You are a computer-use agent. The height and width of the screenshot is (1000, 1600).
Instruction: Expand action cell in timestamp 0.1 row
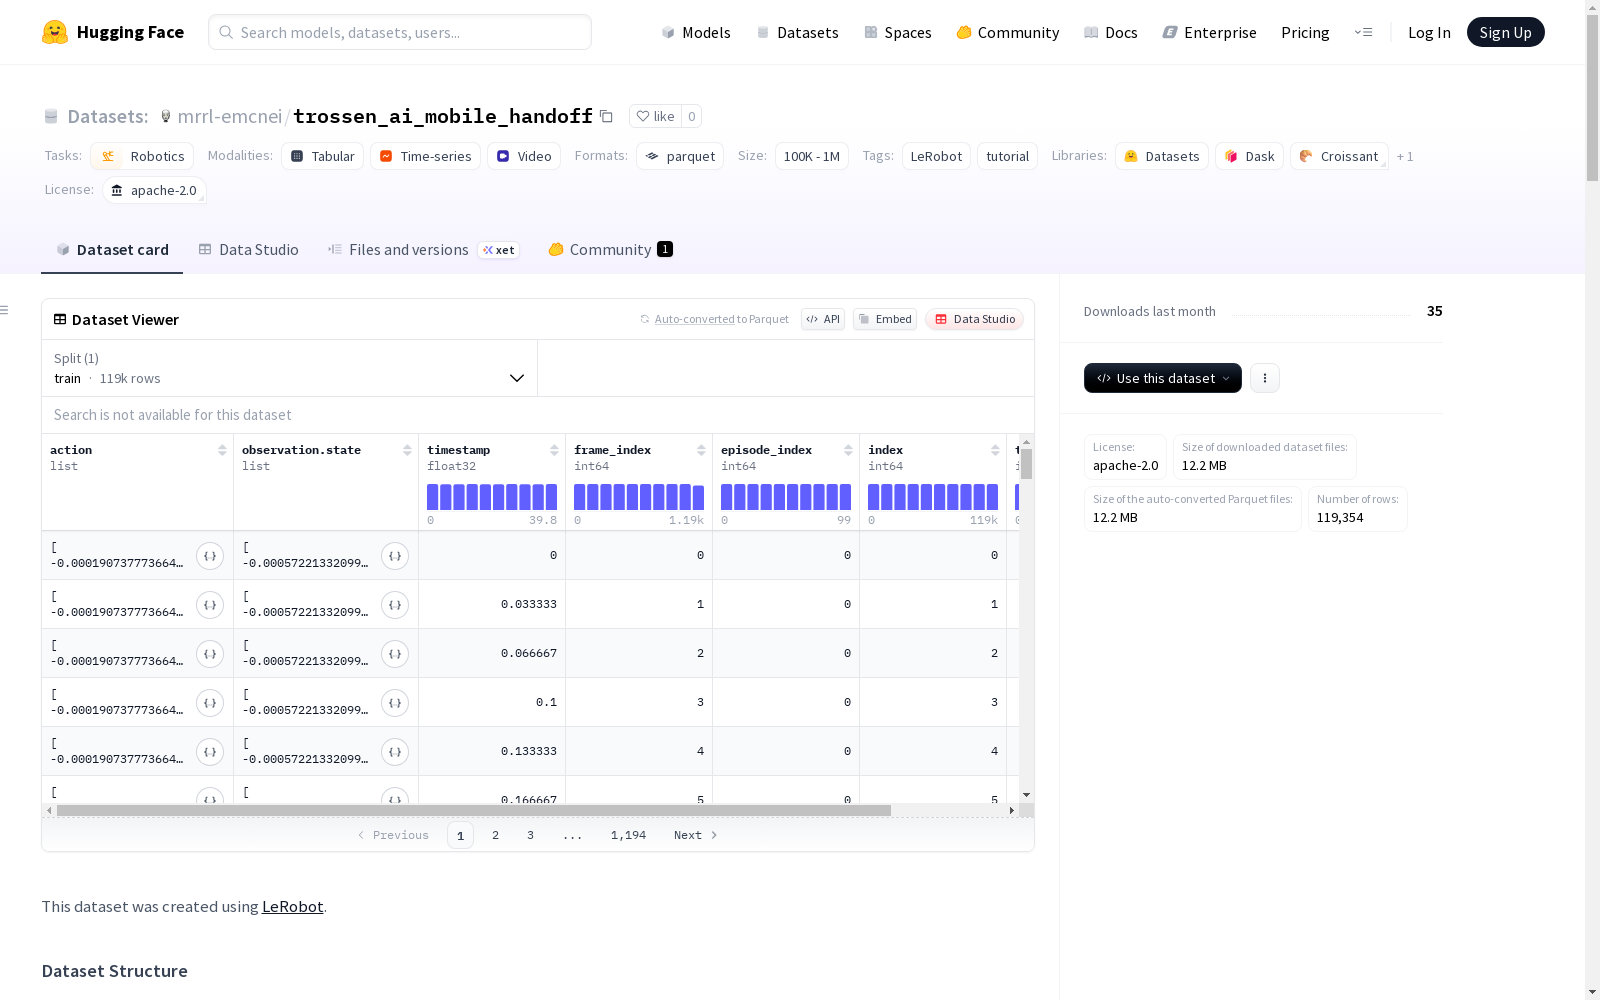[210, 703]
